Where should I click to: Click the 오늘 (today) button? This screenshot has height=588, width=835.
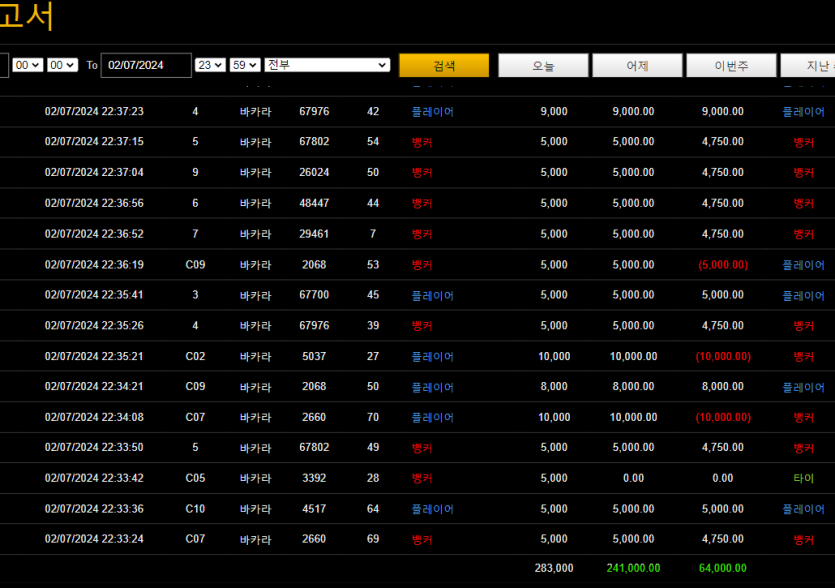click(x=543, y=65)
